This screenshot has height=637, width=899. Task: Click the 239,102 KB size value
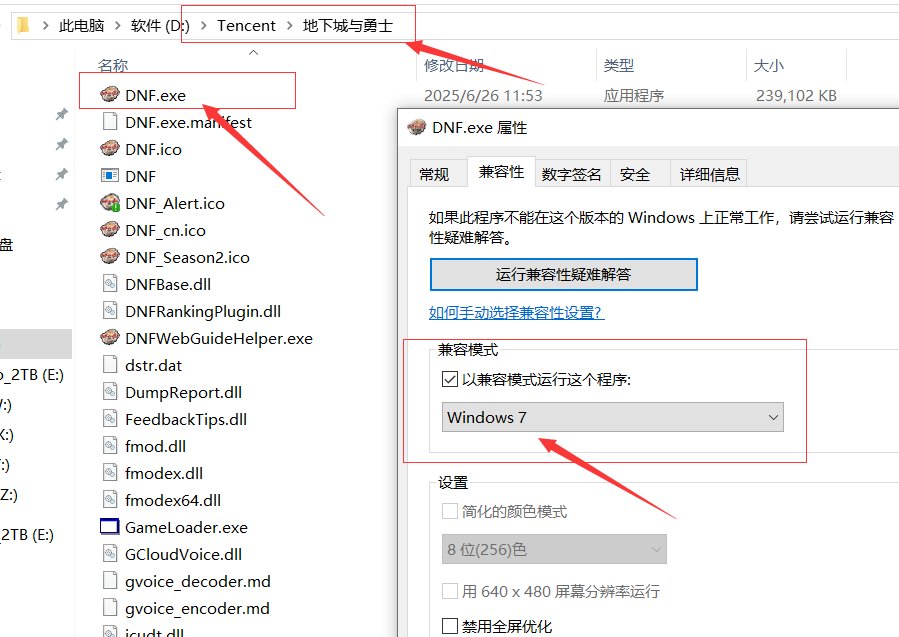pyautogui.click(x=796, y=95)
